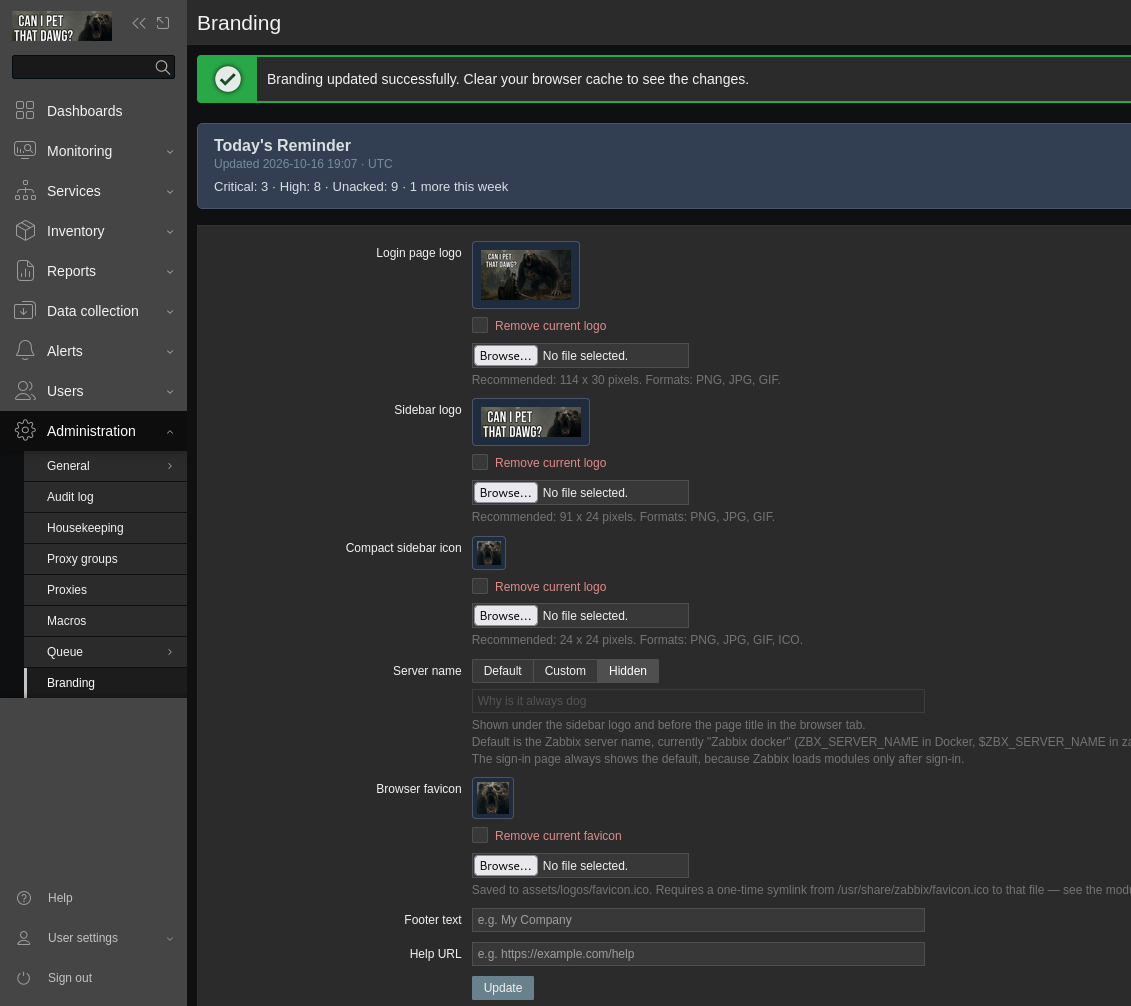Check Remove current logo for Sidebar logo
Viewport: 1131px width, 1006px height.
point(480,462)
